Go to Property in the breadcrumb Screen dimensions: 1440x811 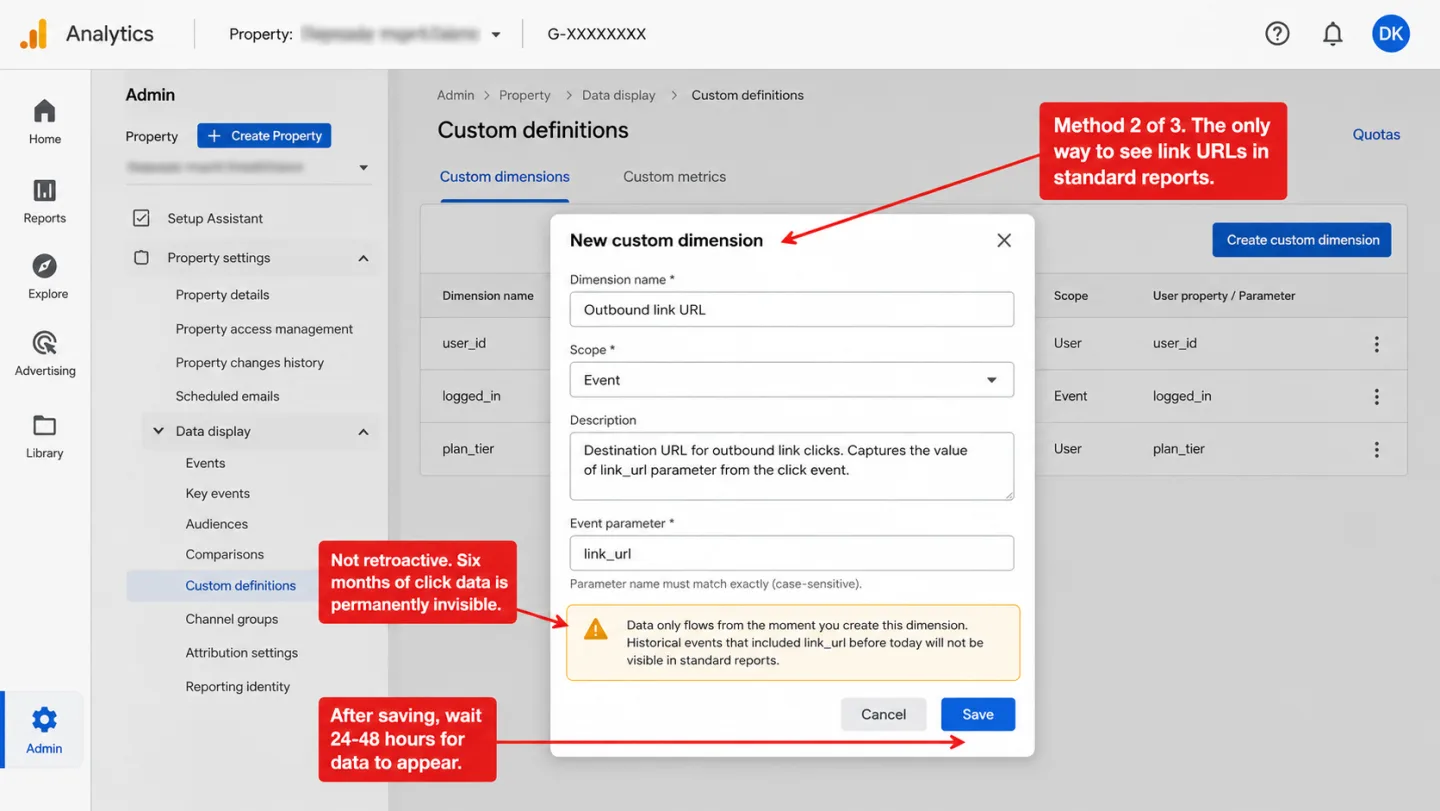(524, 95)
